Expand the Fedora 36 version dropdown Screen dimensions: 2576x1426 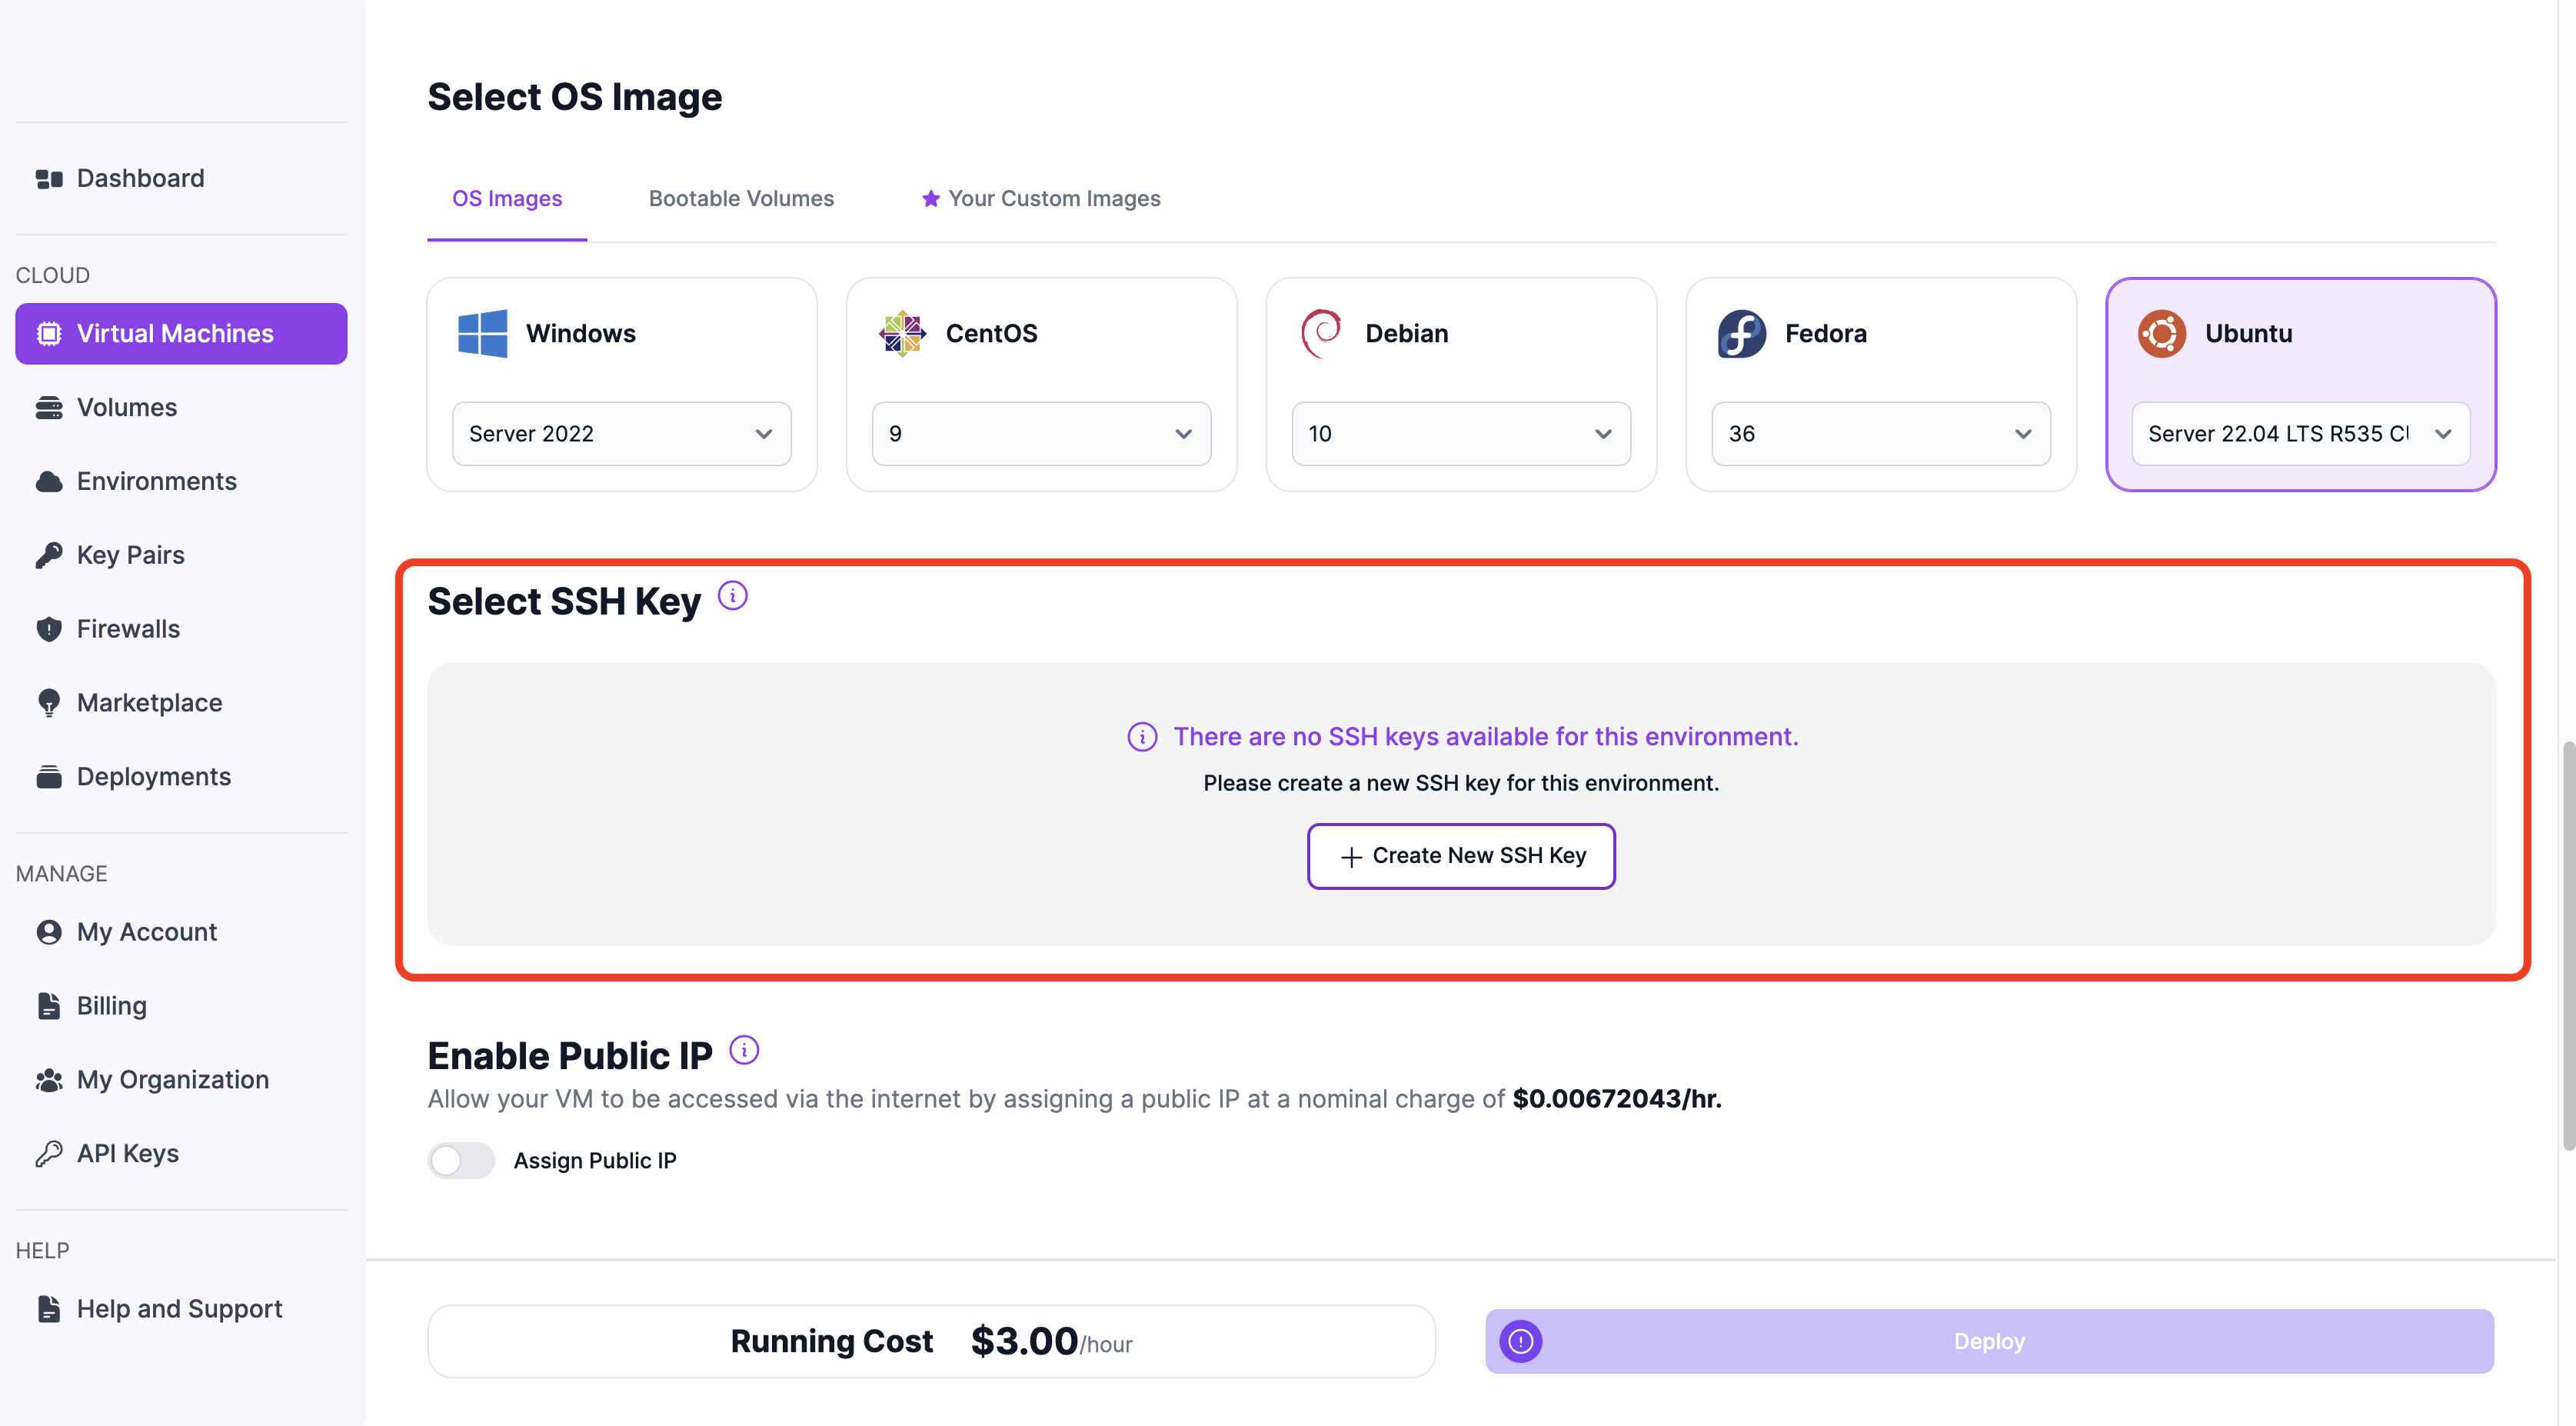pos(1880,434)
